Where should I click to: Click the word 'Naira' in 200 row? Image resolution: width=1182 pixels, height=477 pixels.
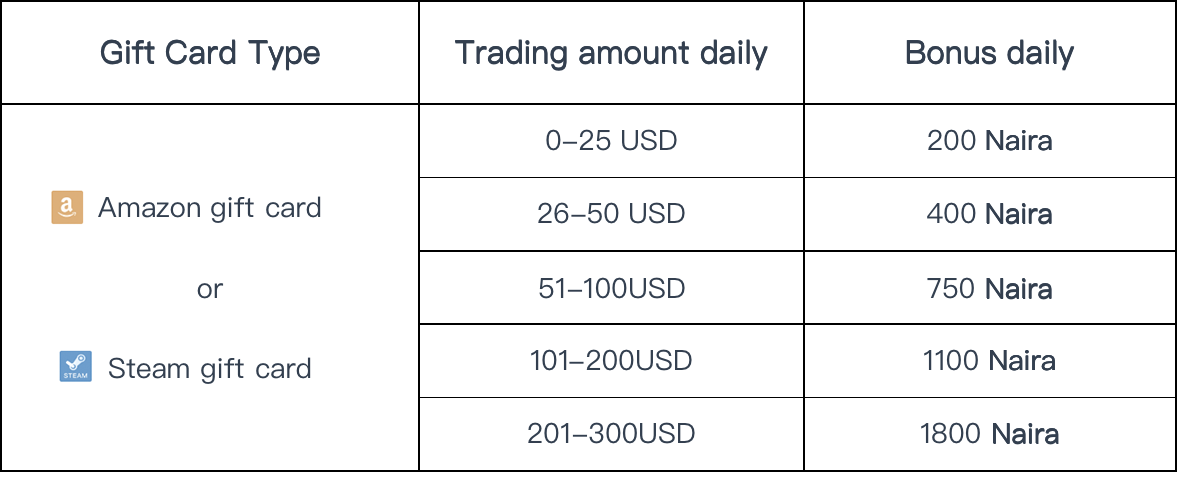click(1018, 141)
